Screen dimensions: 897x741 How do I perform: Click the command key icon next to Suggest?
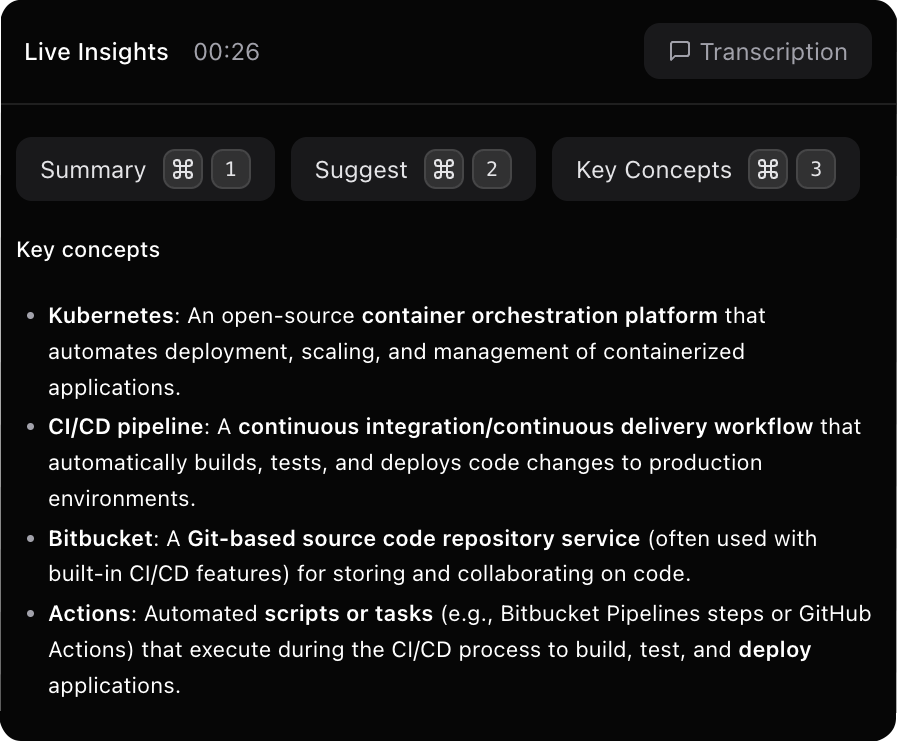click(444, 170)
